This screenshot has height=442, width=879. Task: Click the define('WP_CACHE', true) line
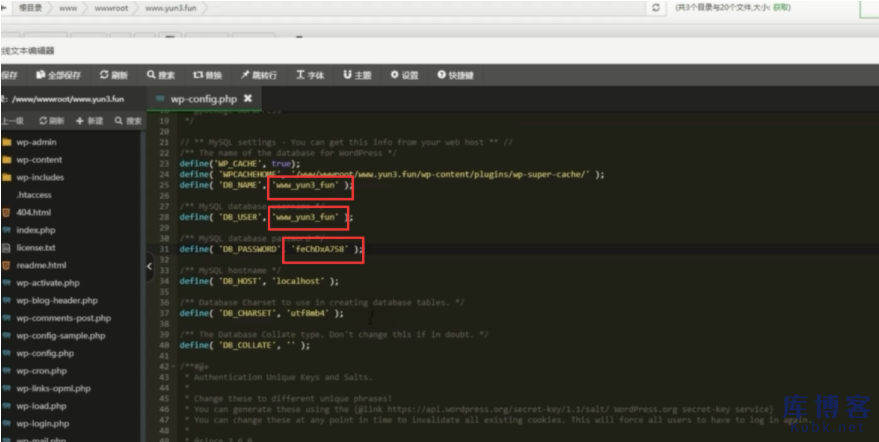click(240, 164)
